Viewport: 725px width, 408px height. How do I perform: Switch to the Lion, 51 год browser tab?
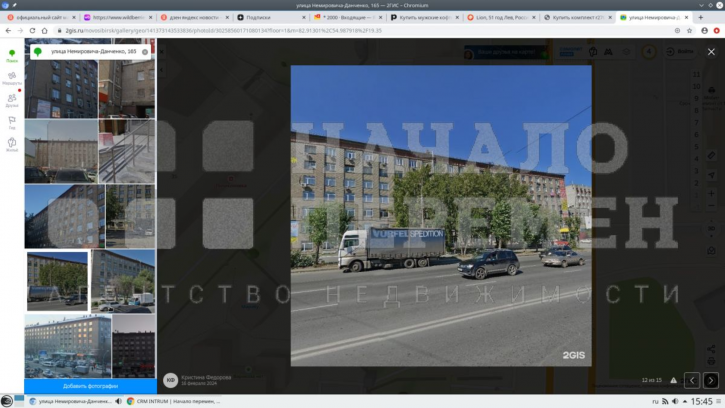click(501, 17)
